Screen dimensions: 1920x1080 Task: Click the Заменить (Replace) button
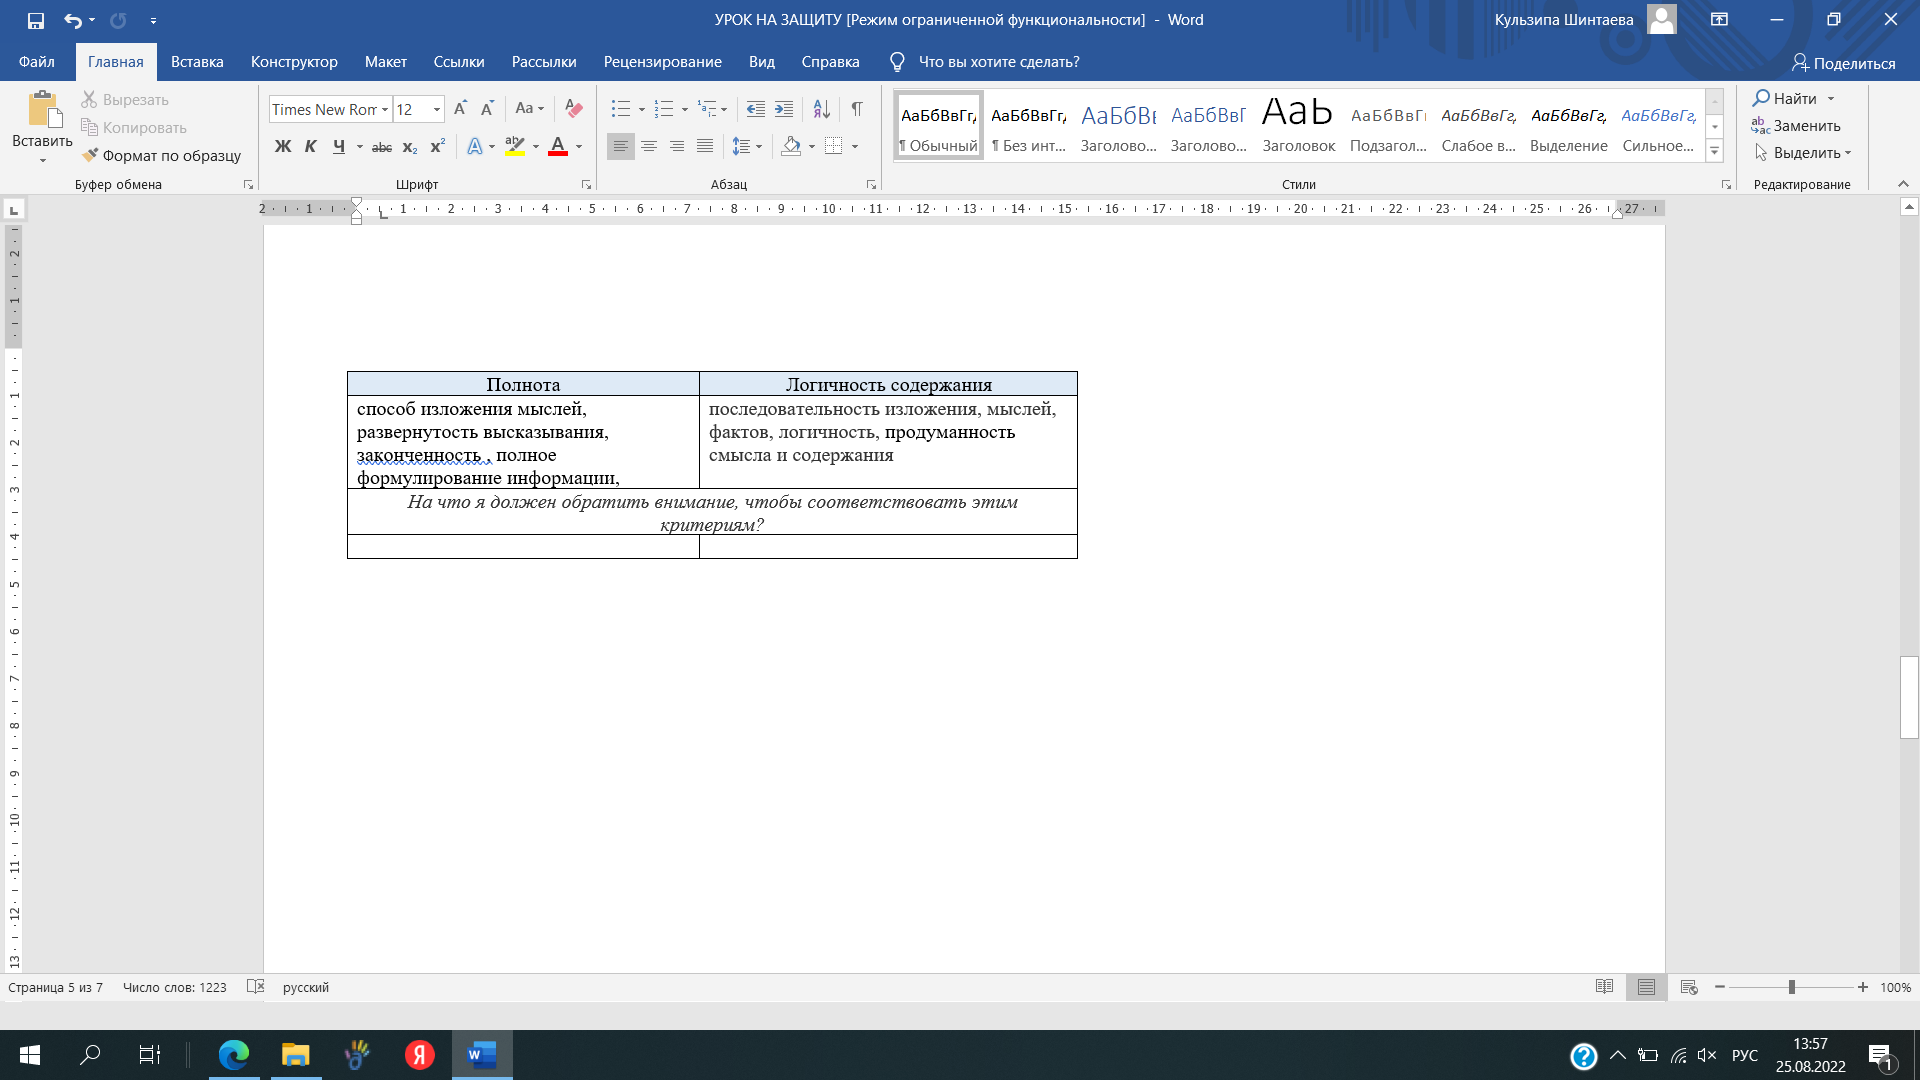tap(1796, 126)
